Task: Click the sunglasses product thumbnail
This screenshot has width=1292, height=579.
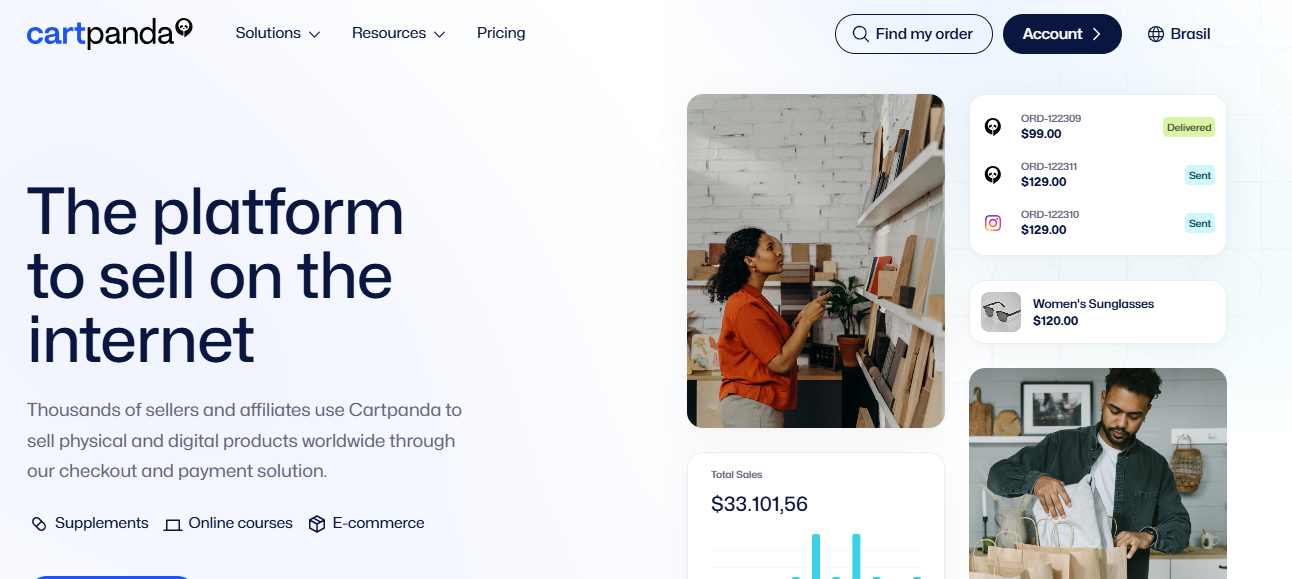Action: (x=1001, y=312)
